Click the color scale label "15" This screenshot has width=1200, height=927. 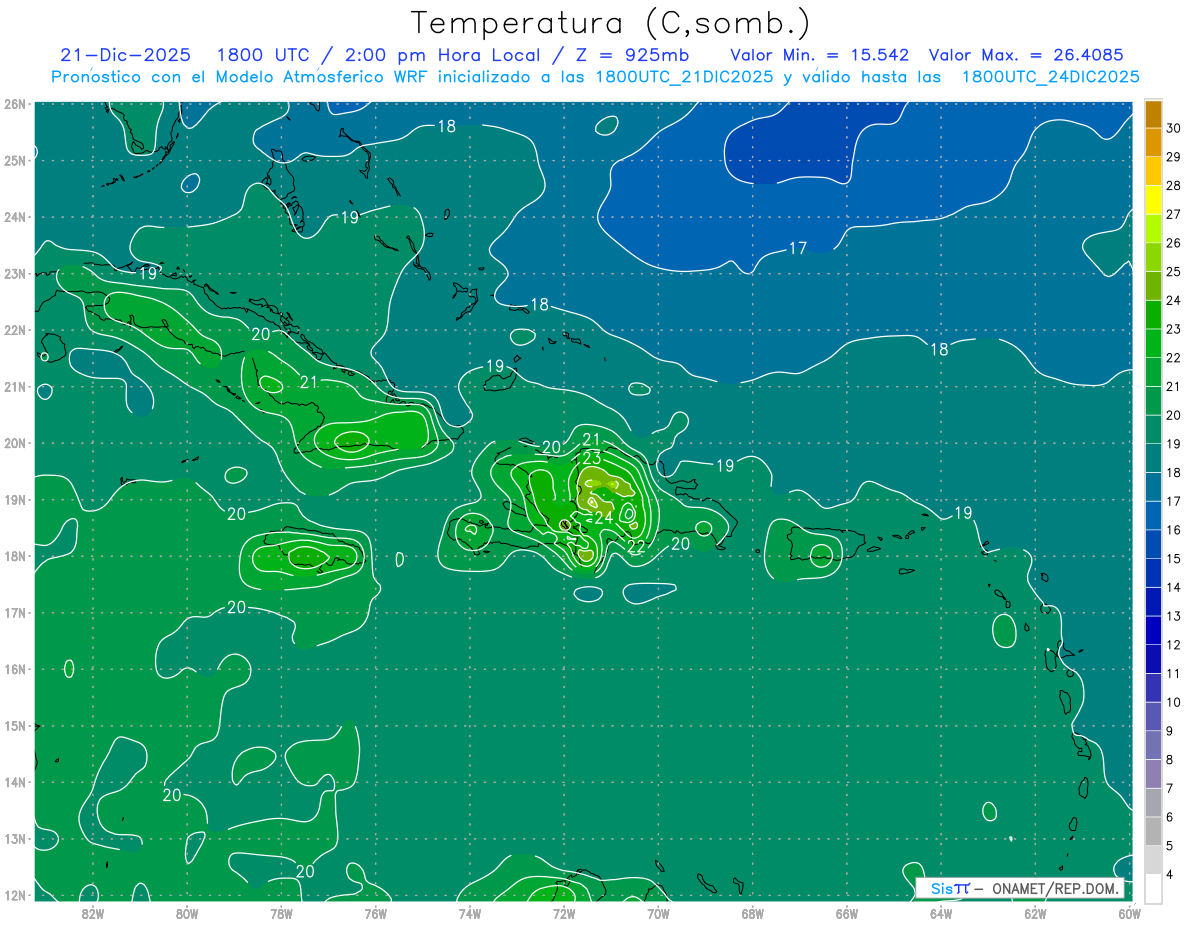[x=1174, y=559]
